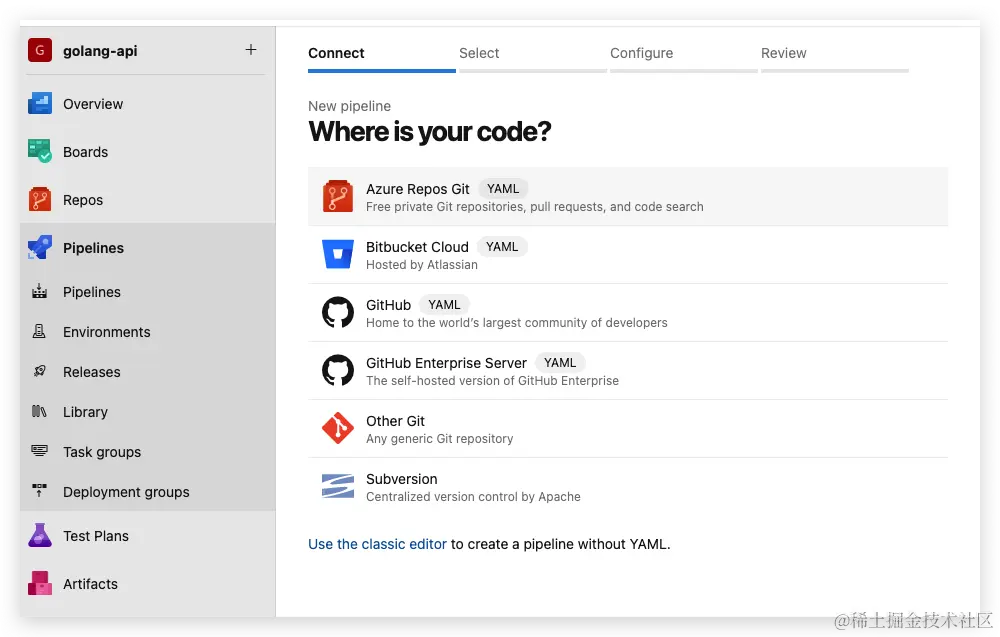
Task: Click 'Hosted by Atlassian' description
Action: coord(422,265)
